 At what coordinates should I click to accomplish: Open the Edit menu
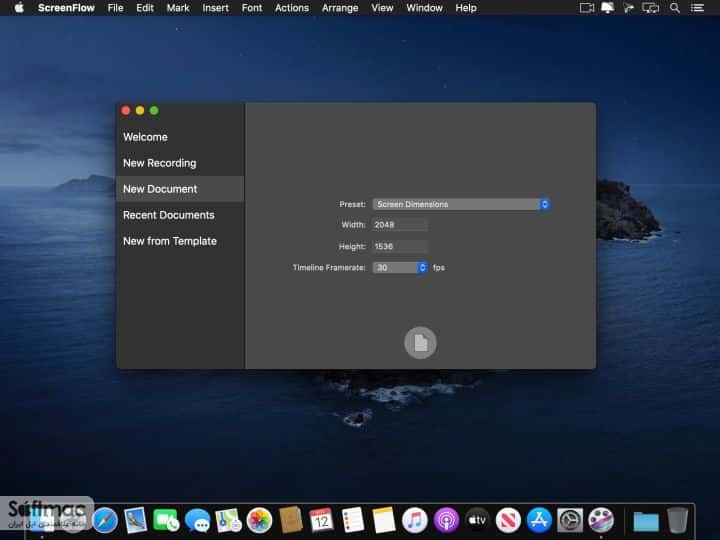pos(145,8)
